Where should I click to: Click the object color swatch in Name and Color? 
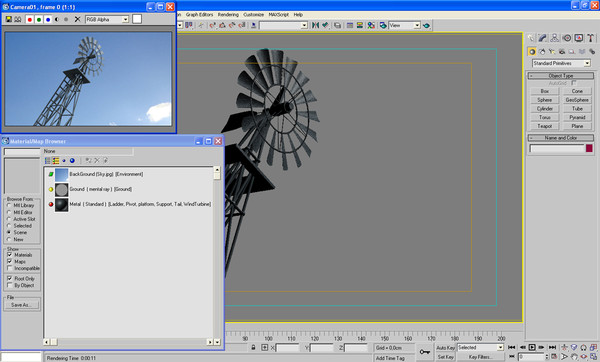pos(589,148)
